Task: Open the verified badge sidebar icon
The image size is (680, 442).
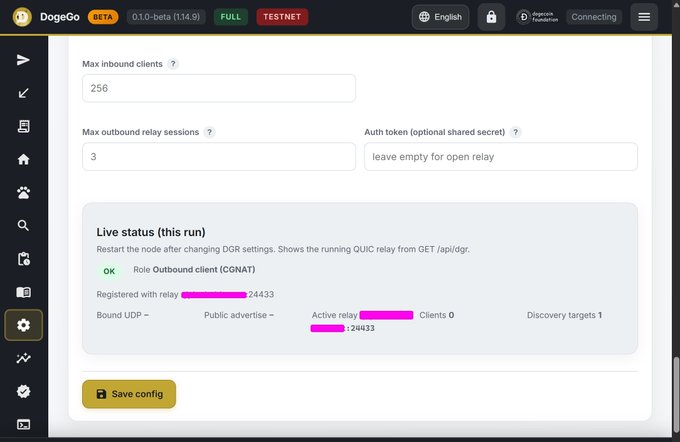Action: [23, 391]
